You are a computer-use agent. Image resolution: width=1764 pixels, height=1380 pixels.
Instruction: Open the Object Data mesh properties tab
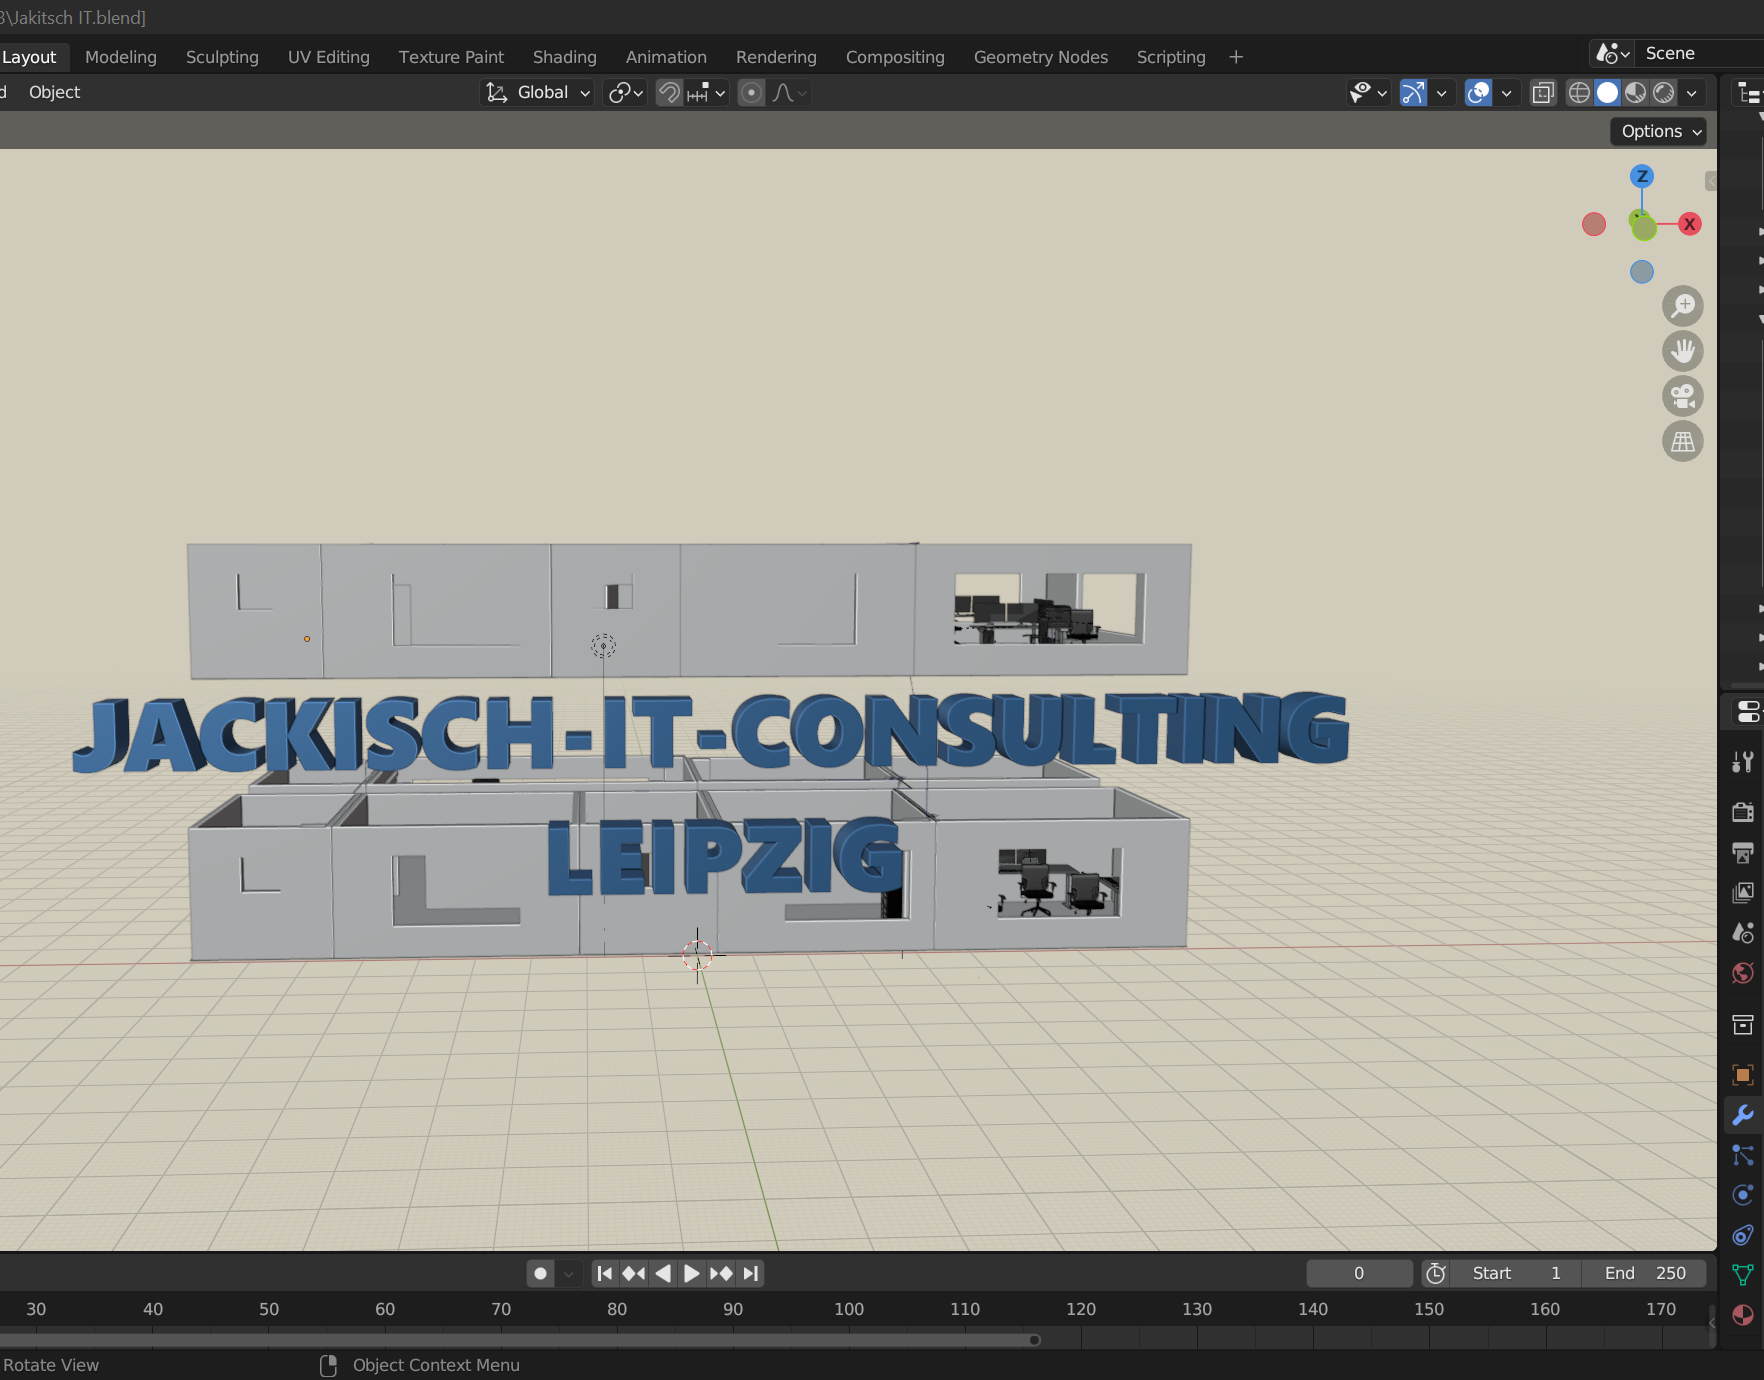pyautogui.click(x=1743, y=1275)
